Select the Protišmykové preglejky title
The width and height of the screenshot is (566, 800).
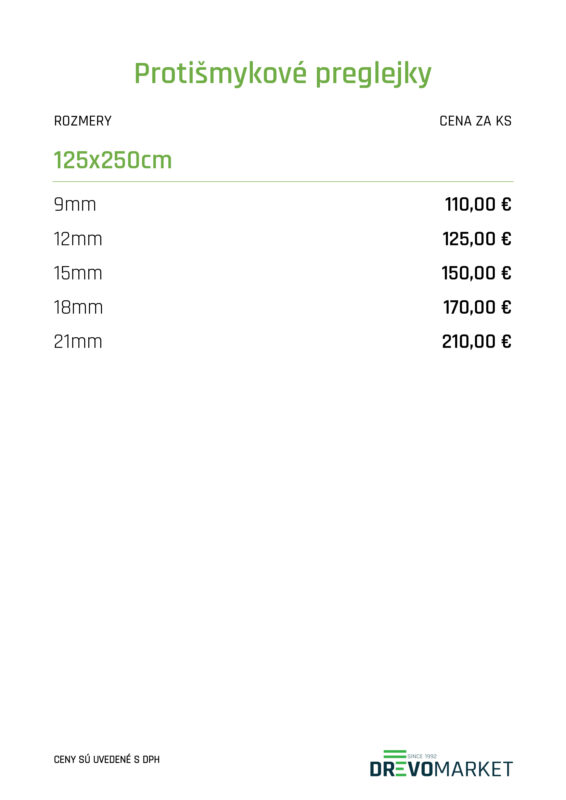coord(283,74)
